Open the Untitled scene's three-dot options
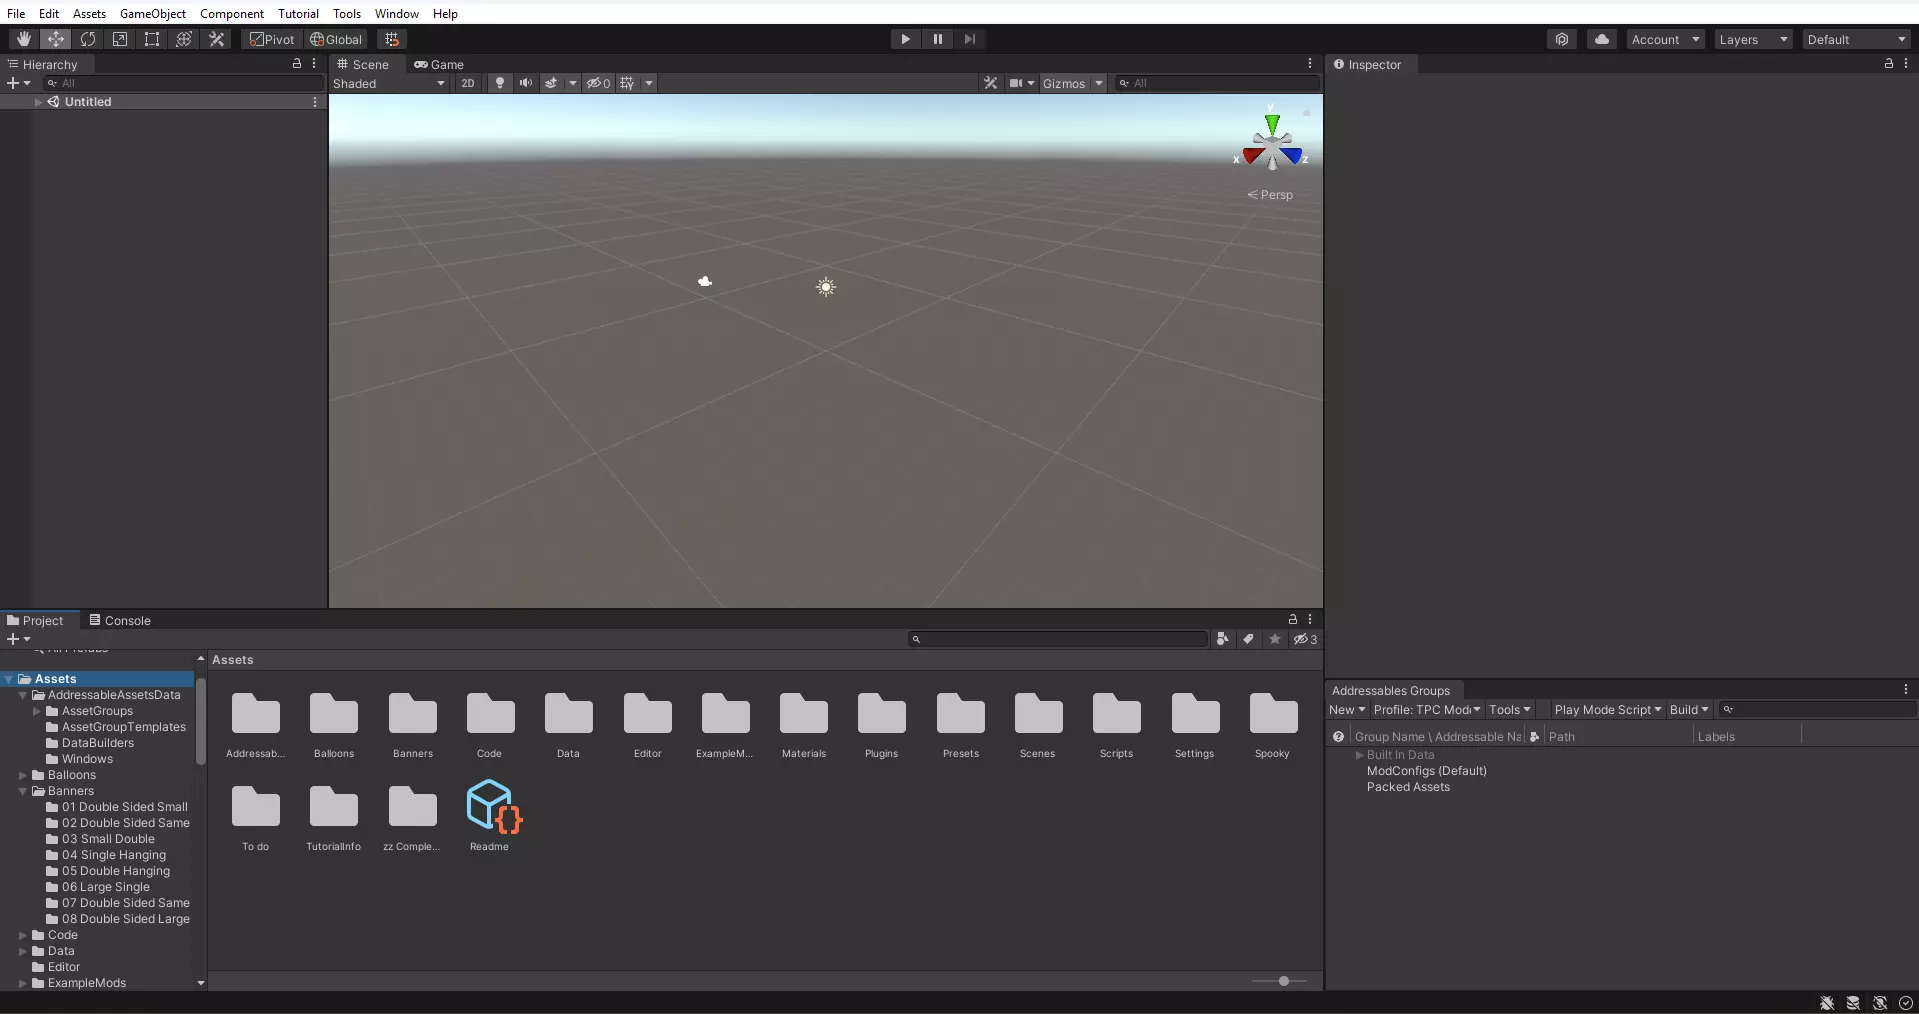Image resolution: width=1919 pixels, height=1014 pixels. (315, 102)
